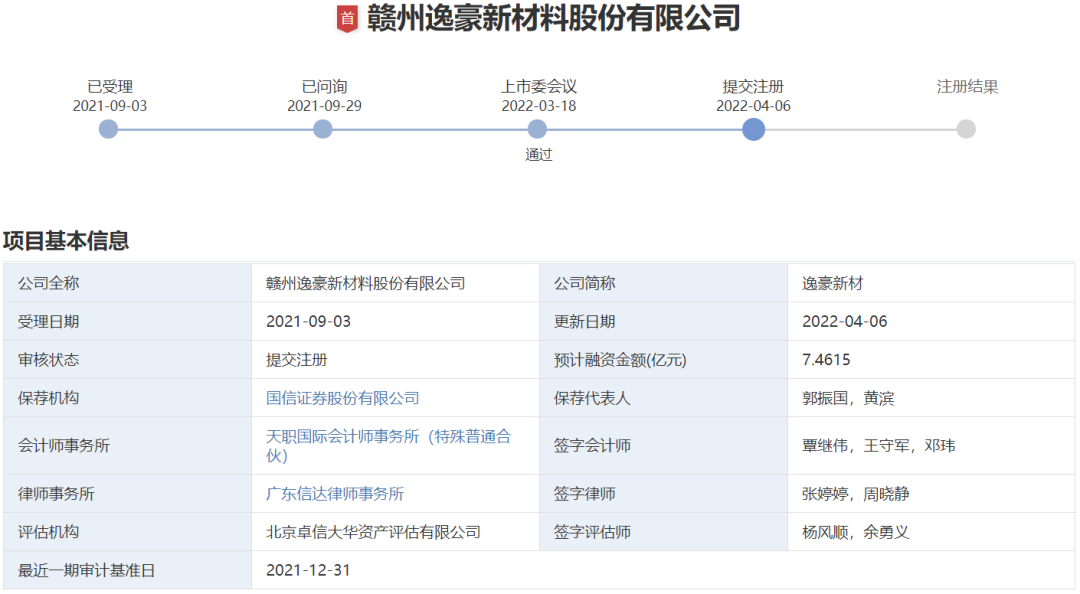Select the 已问询 2021-09-29 timeline dot
The height and width of the screenshot is (594, 1080).
coord(322,129)
